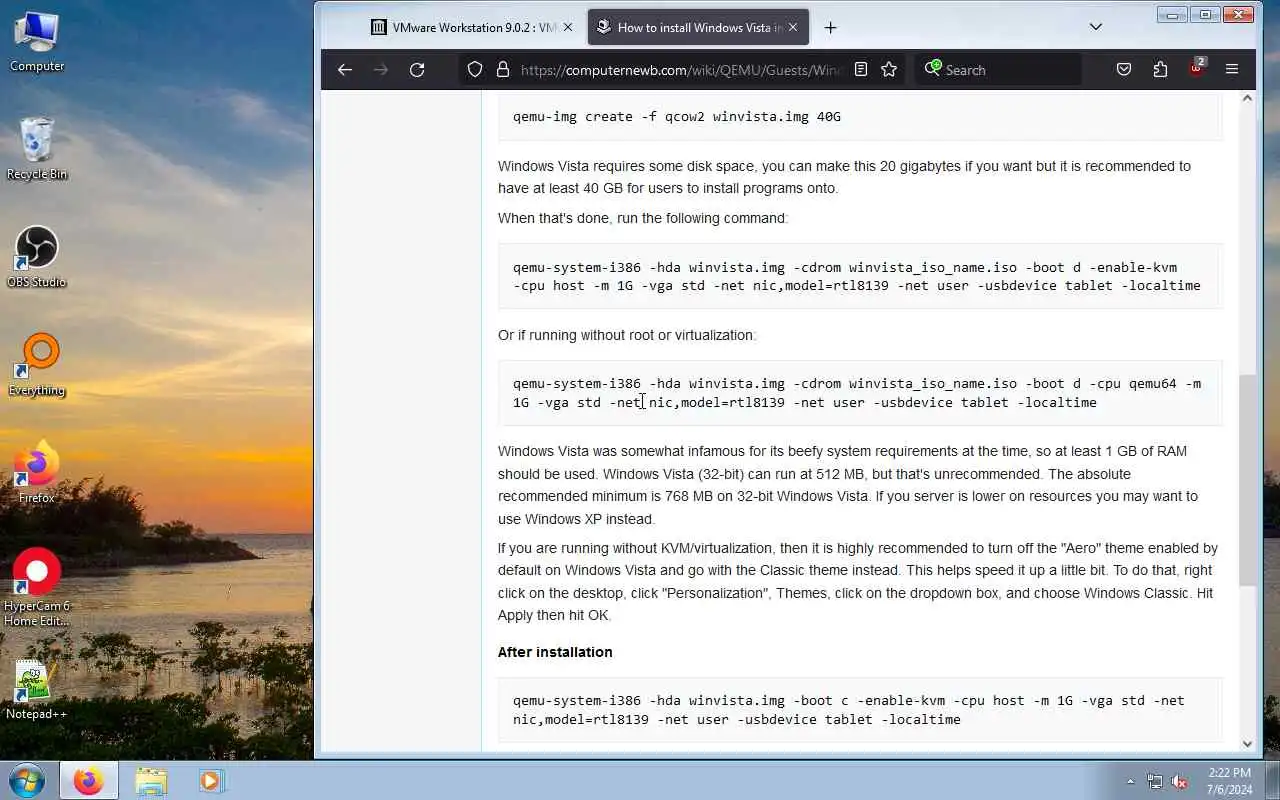
Task: Open the 2:22 PM clock in taskbar
Action: [1229, 781]
